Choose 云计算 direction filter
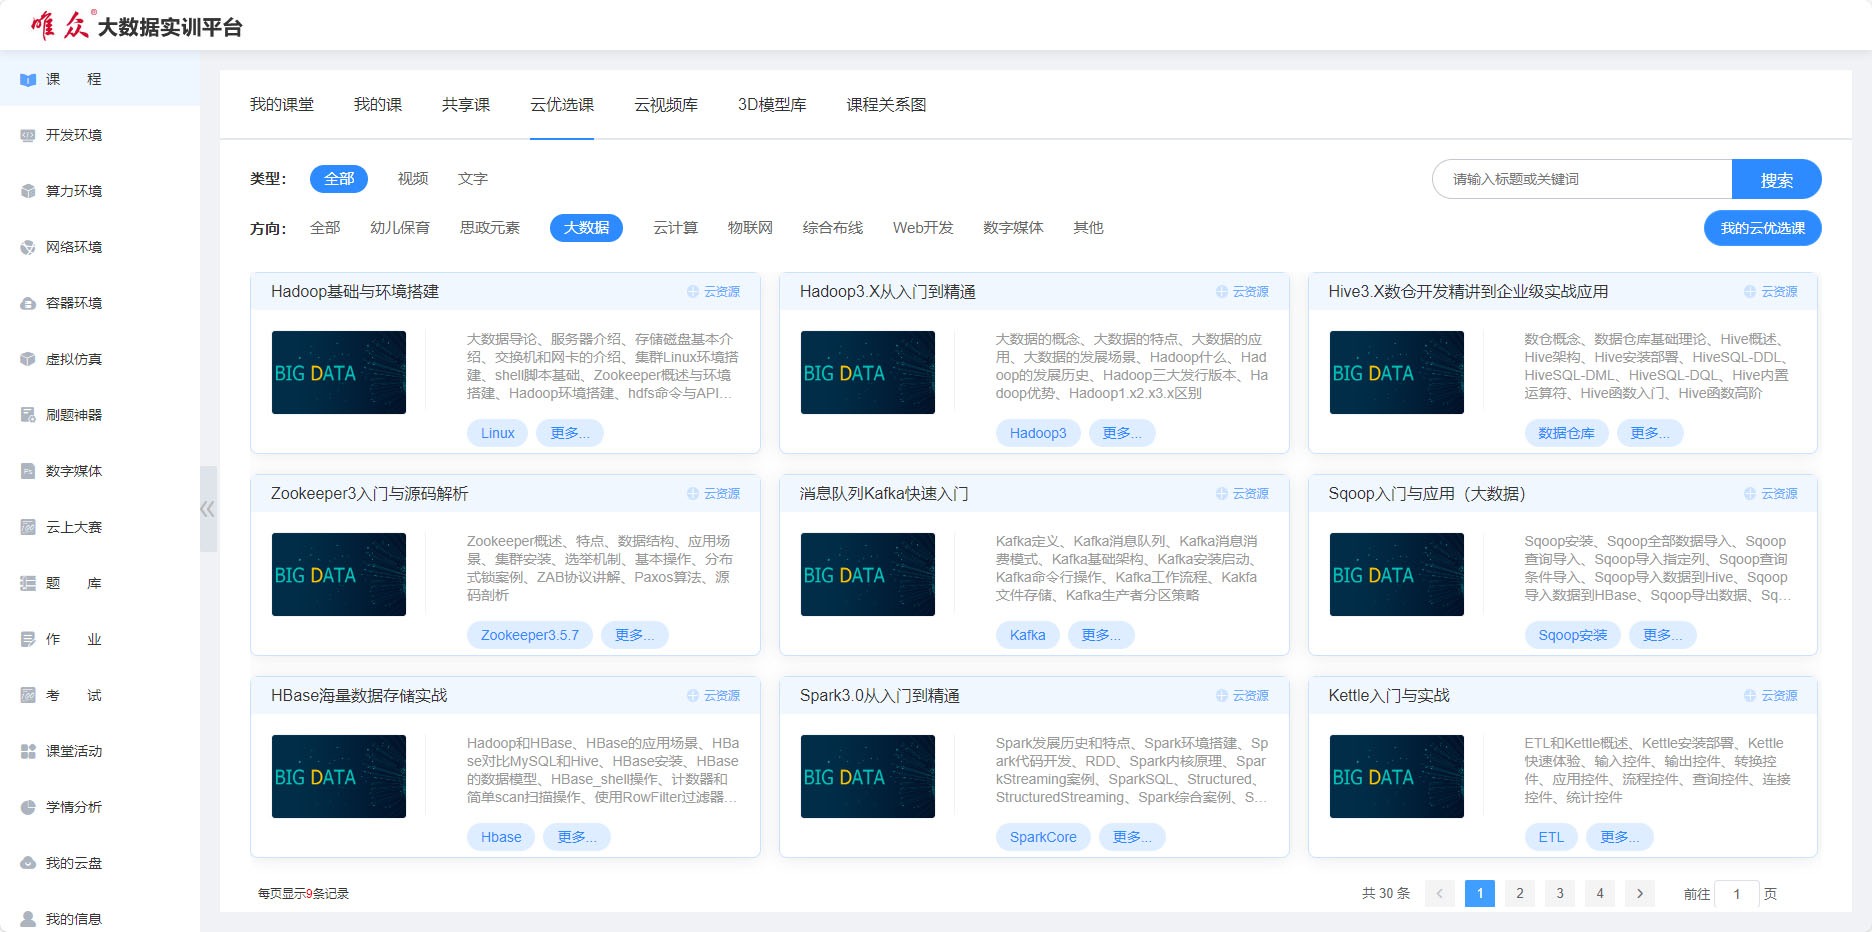Image resolution: width=1872 pixels, height=932 pixels. click(x=675, y=228)
